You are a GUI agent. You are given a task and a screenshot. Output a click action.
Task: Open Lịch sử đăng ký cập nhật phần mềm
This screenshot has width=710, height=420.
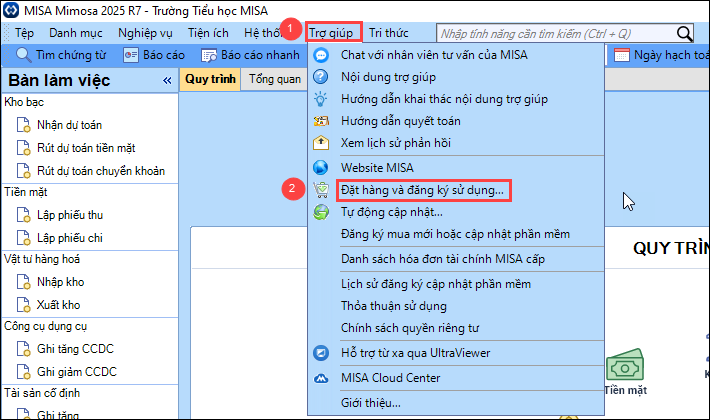(456, 284)
